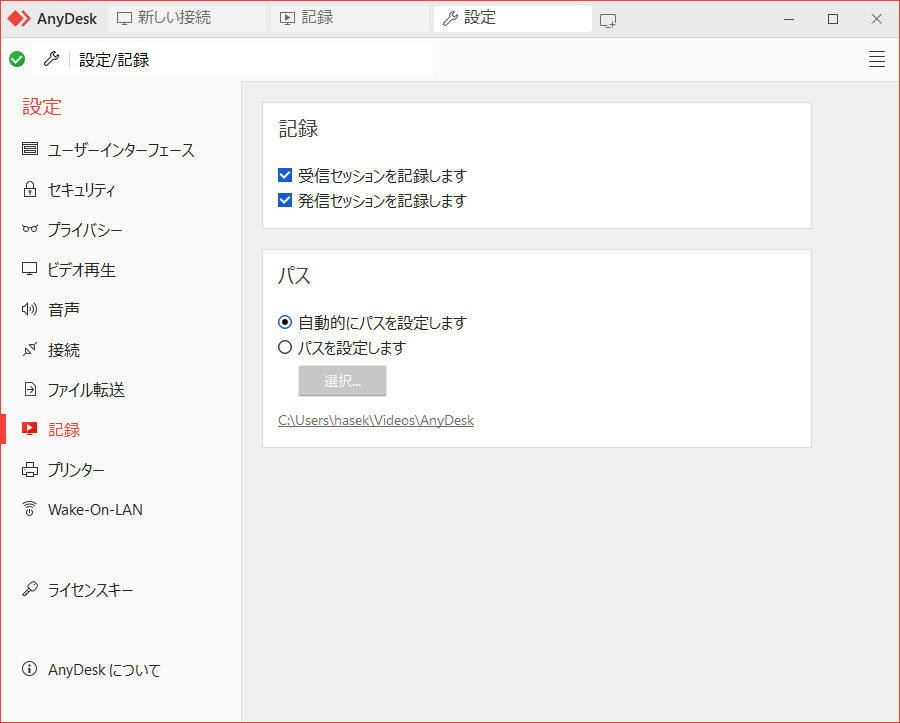Click the red play icon for 記録
The width and height of the screenshot is (900, 723).
(30, 429)
